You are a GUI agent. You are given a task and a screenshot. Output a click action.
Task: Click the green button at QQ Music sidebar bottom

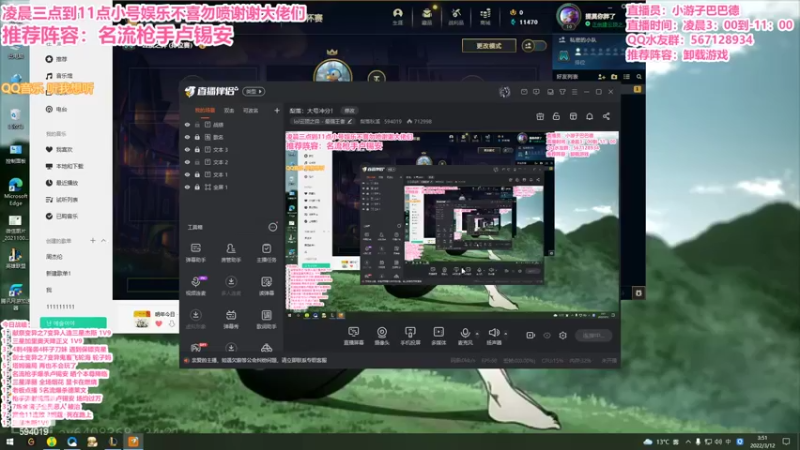coord(73,323)
